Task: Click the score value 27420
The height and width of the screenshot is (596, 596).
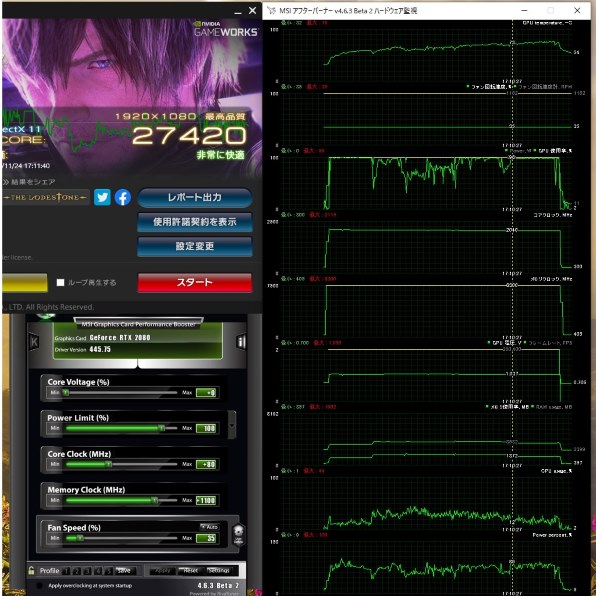Action: [189, 136]
